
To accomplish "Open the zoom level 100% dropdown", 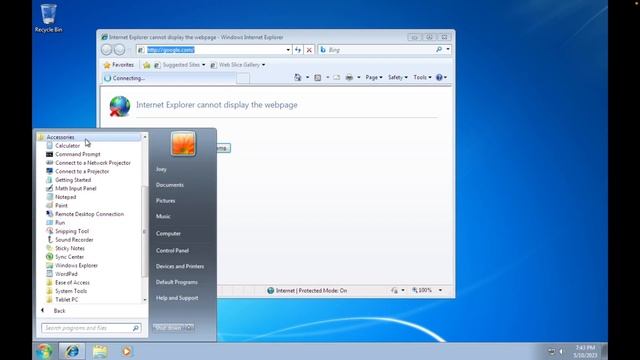I will tap(440, 290).
